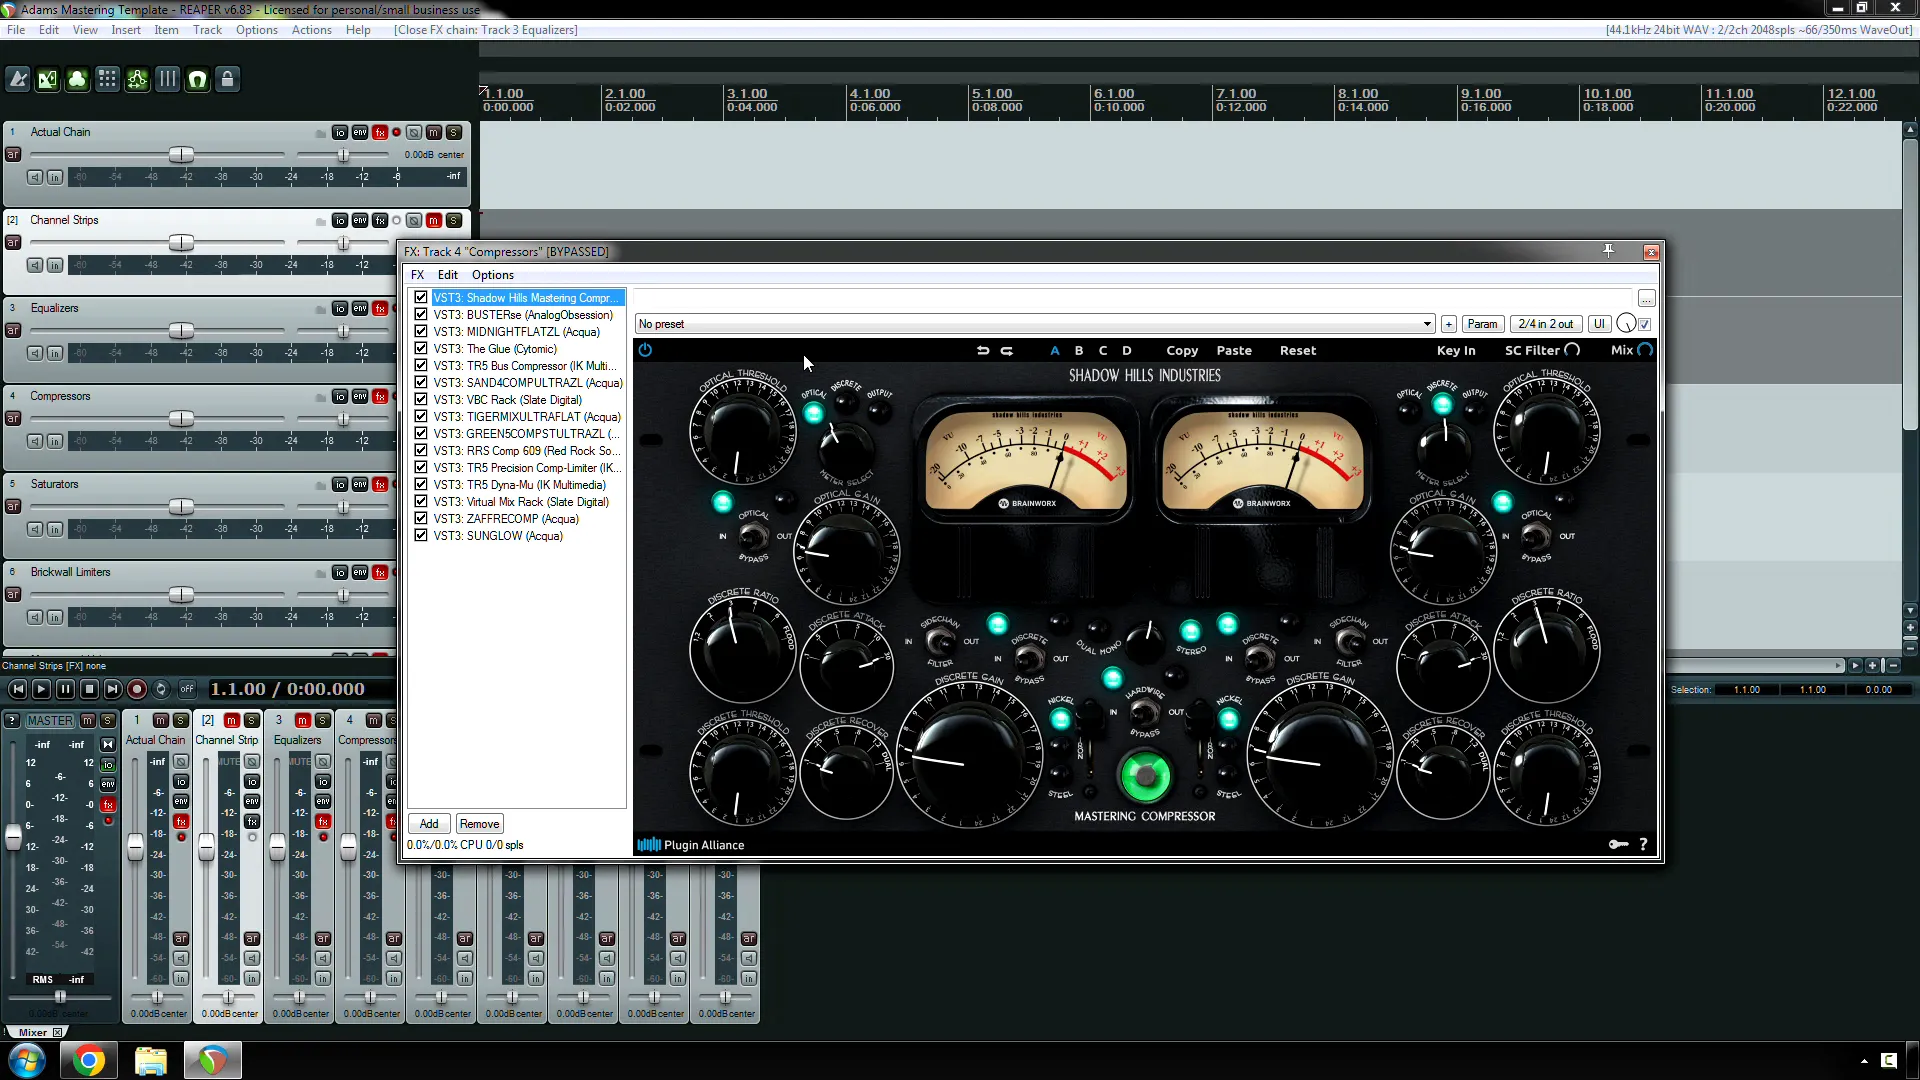Open the No preset dropdown

pyautogui.click(x=1036, y=324)
